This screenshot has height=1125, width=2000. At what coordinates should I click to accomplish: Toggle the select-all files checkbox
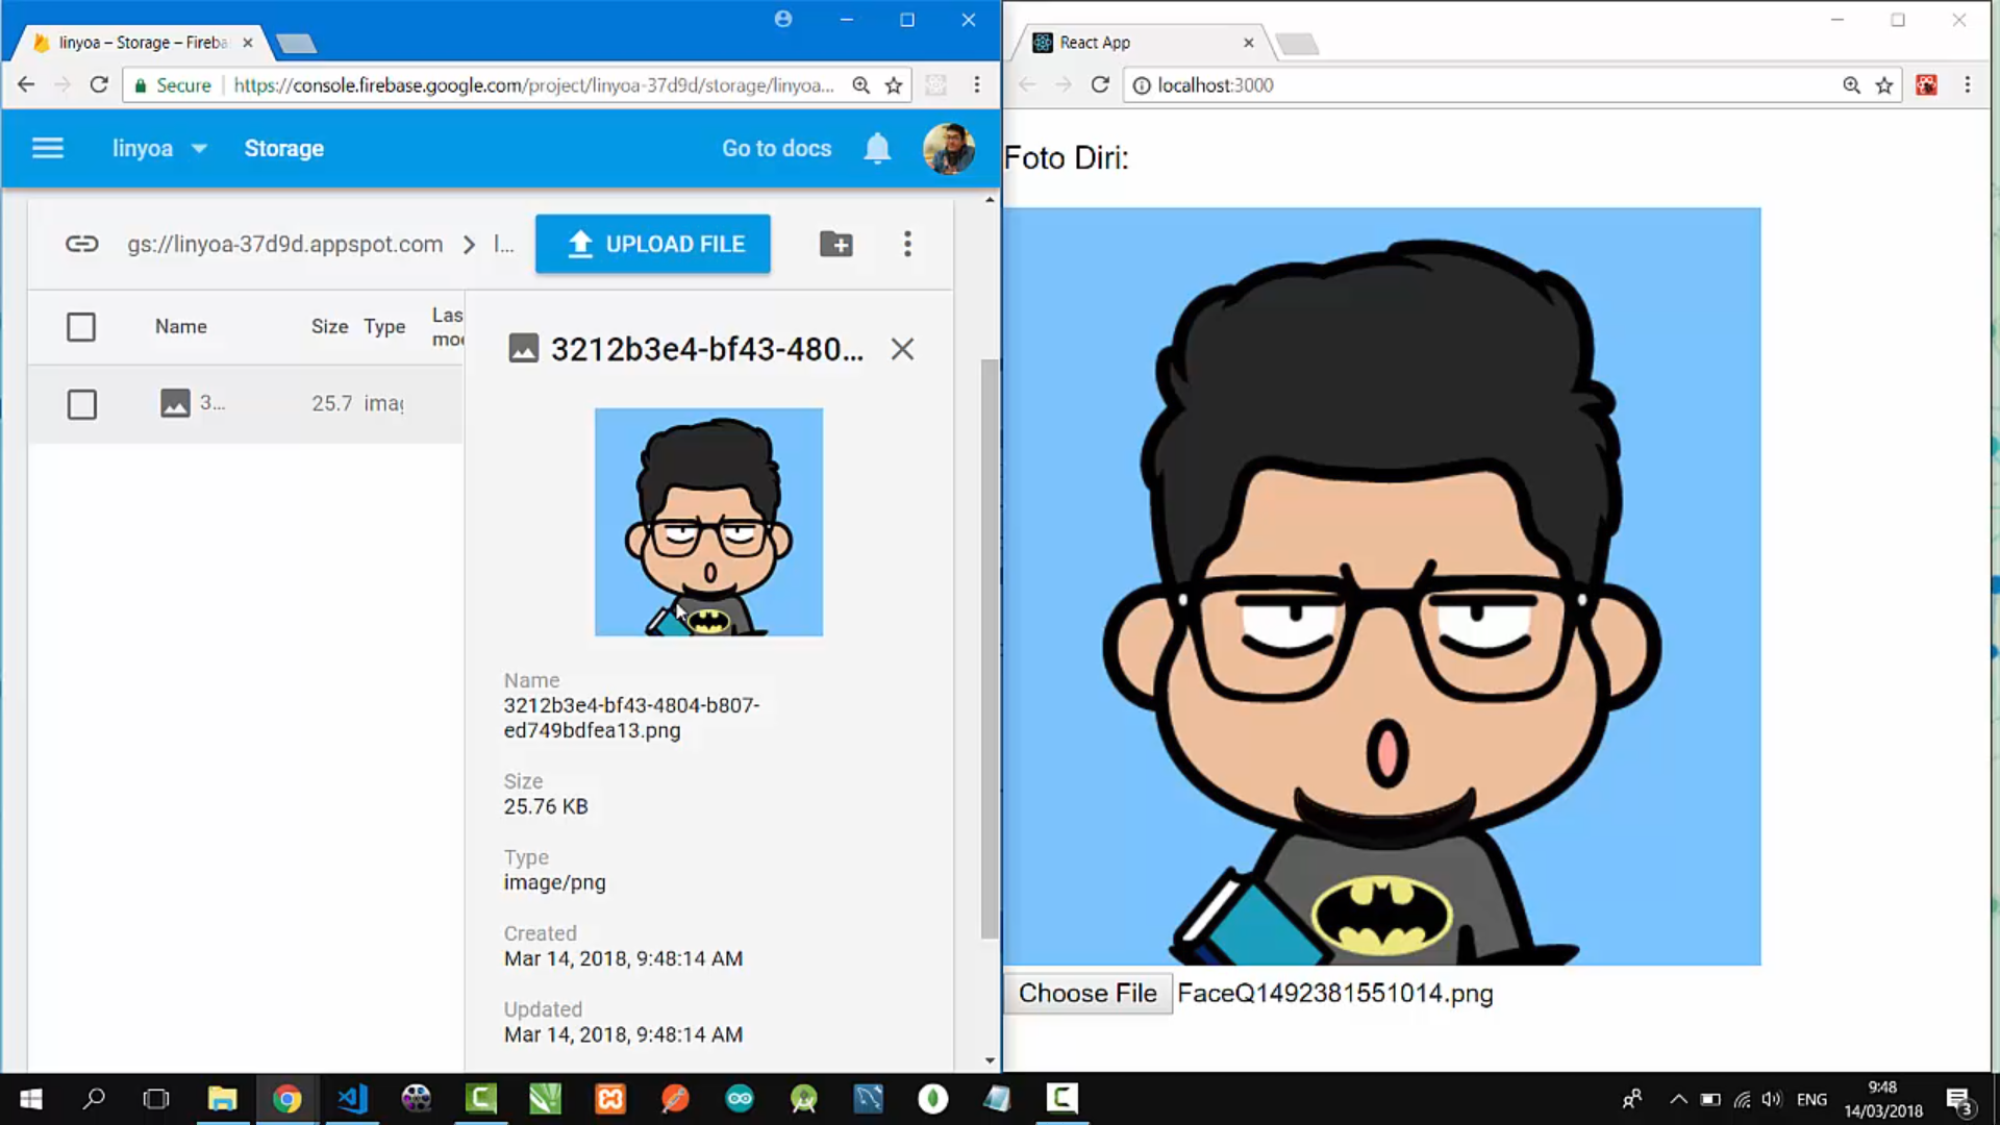tap(81, 327)
